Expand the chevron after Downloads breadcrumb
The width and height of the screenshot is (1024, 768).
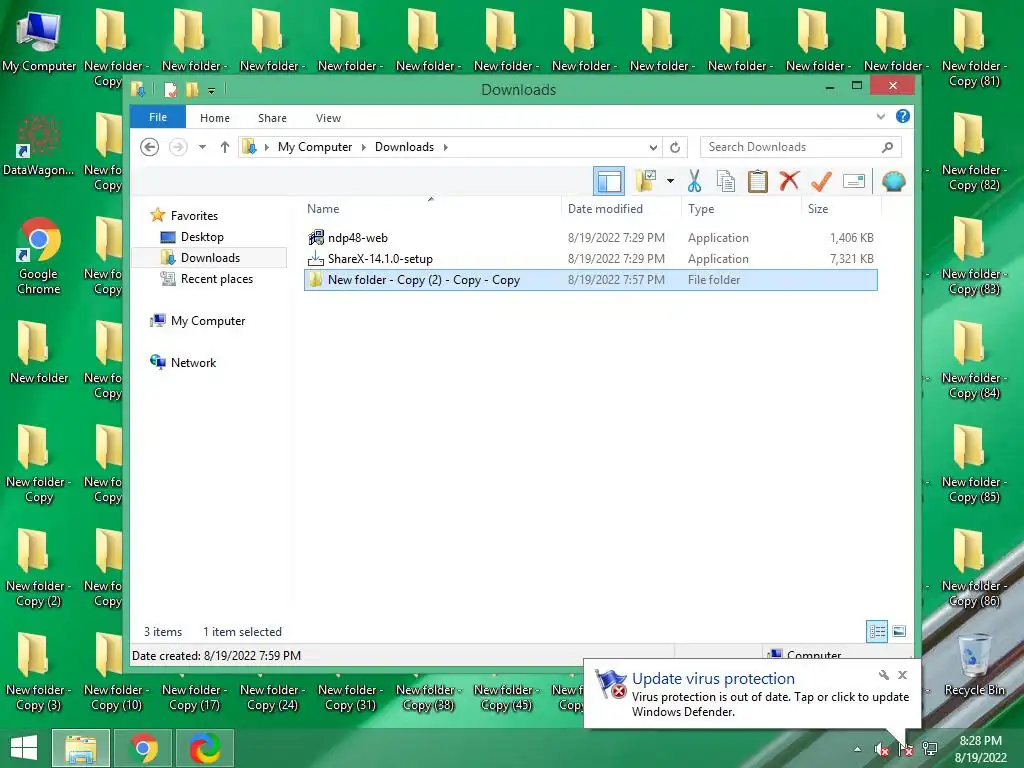click(x=445, y=147)
